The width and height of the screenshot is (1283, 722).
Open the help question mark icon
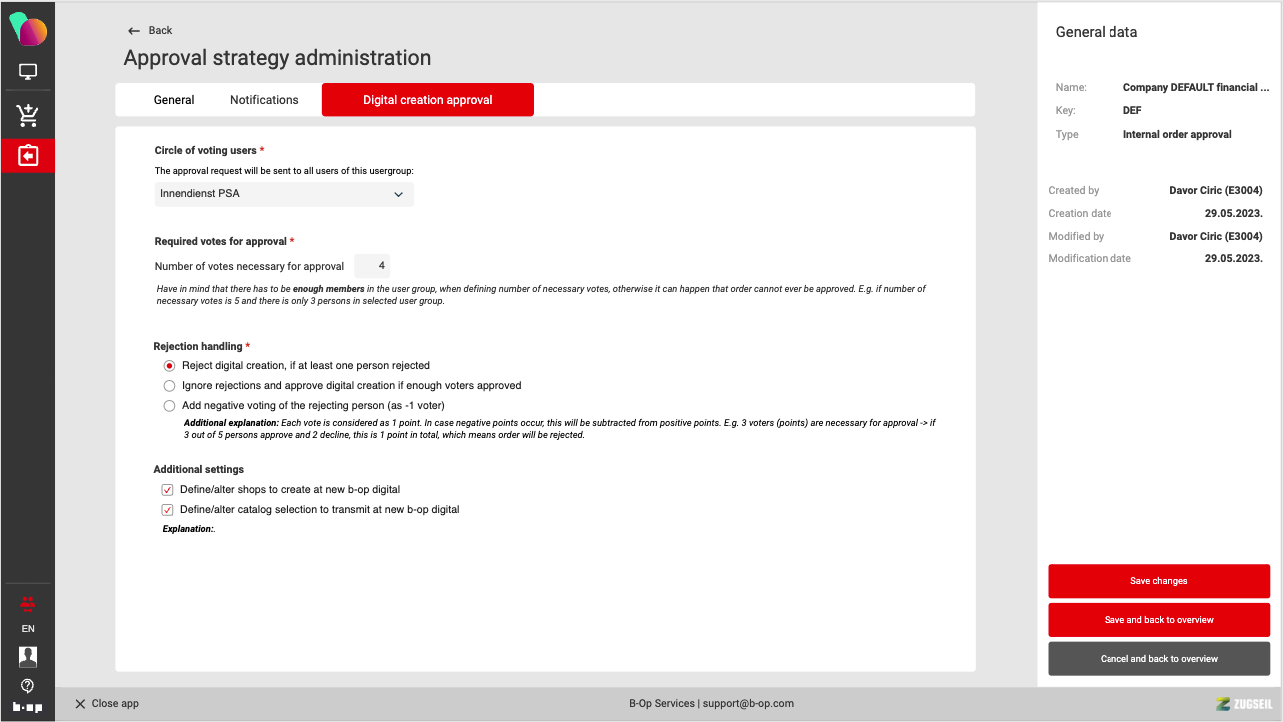pyautogui.click(x=28, y=685)
